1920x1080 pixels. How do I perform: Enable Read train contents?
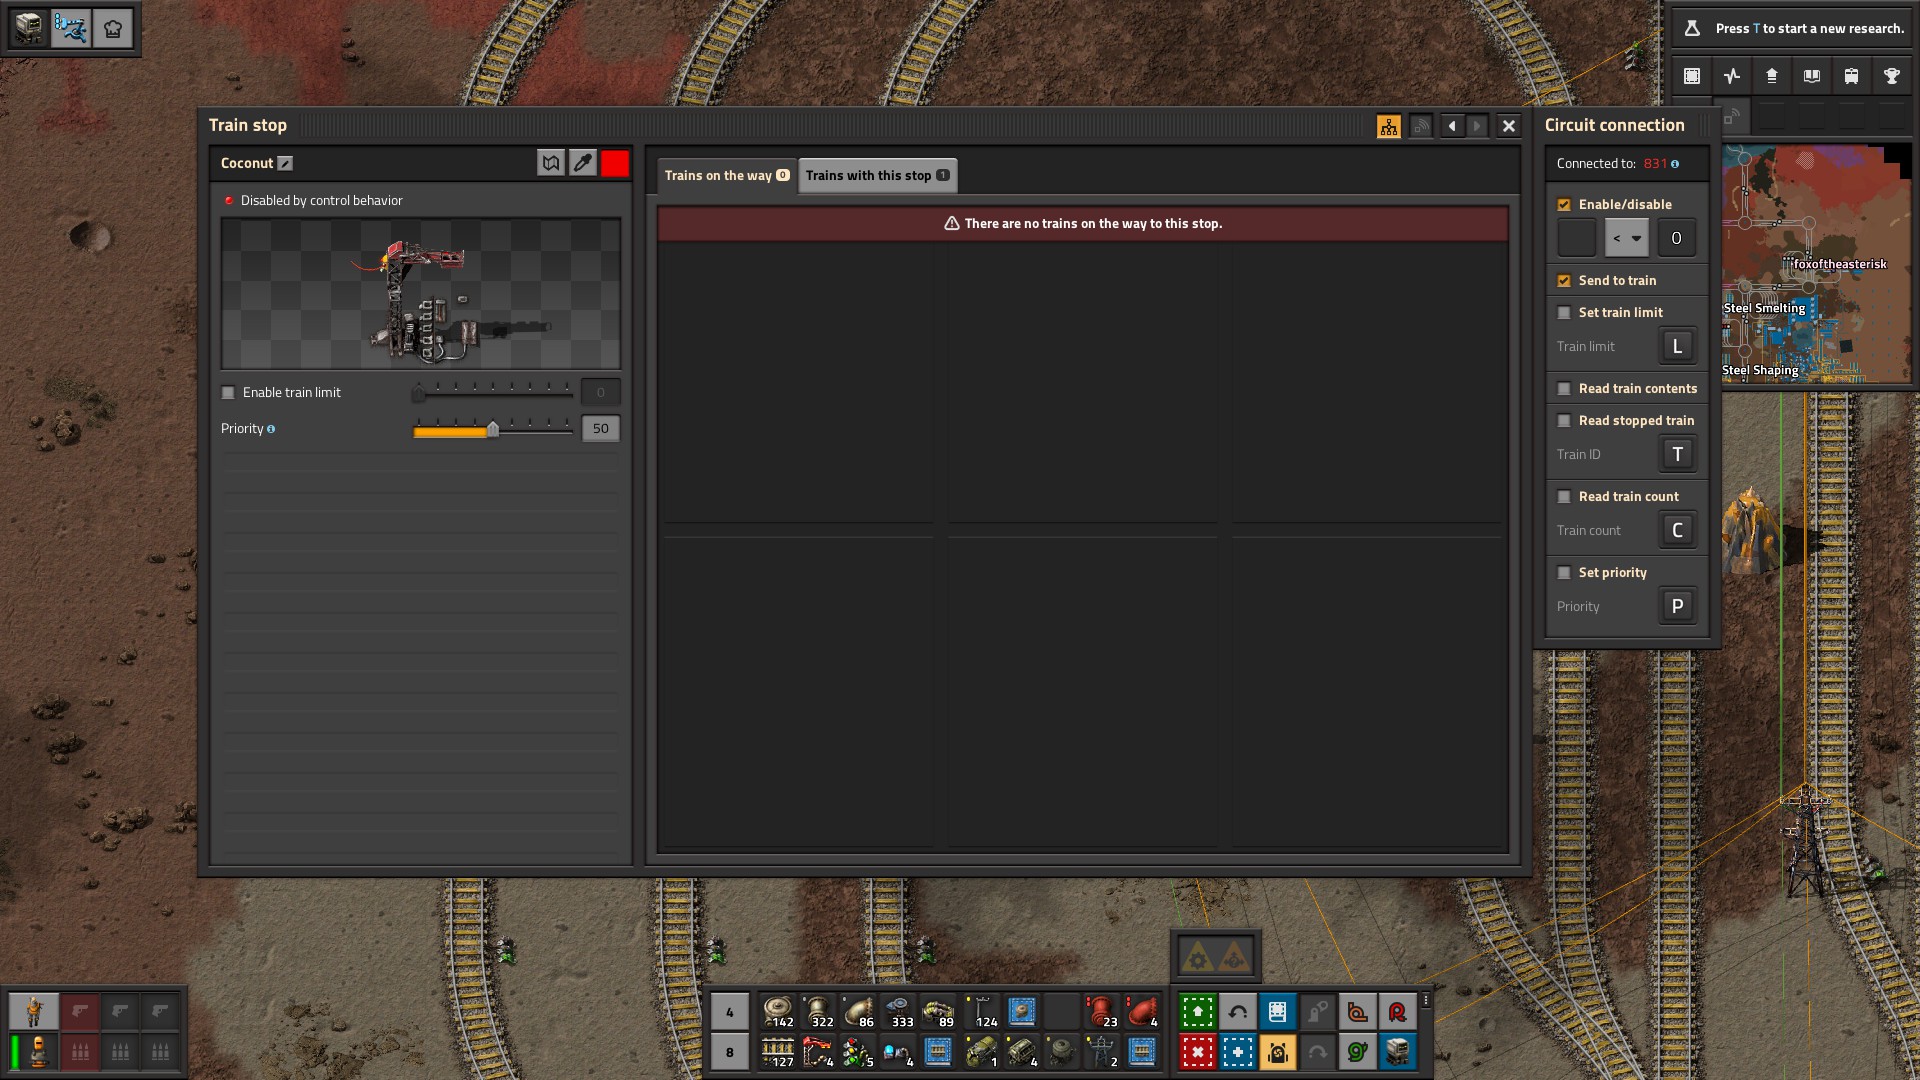(1564, 389)
